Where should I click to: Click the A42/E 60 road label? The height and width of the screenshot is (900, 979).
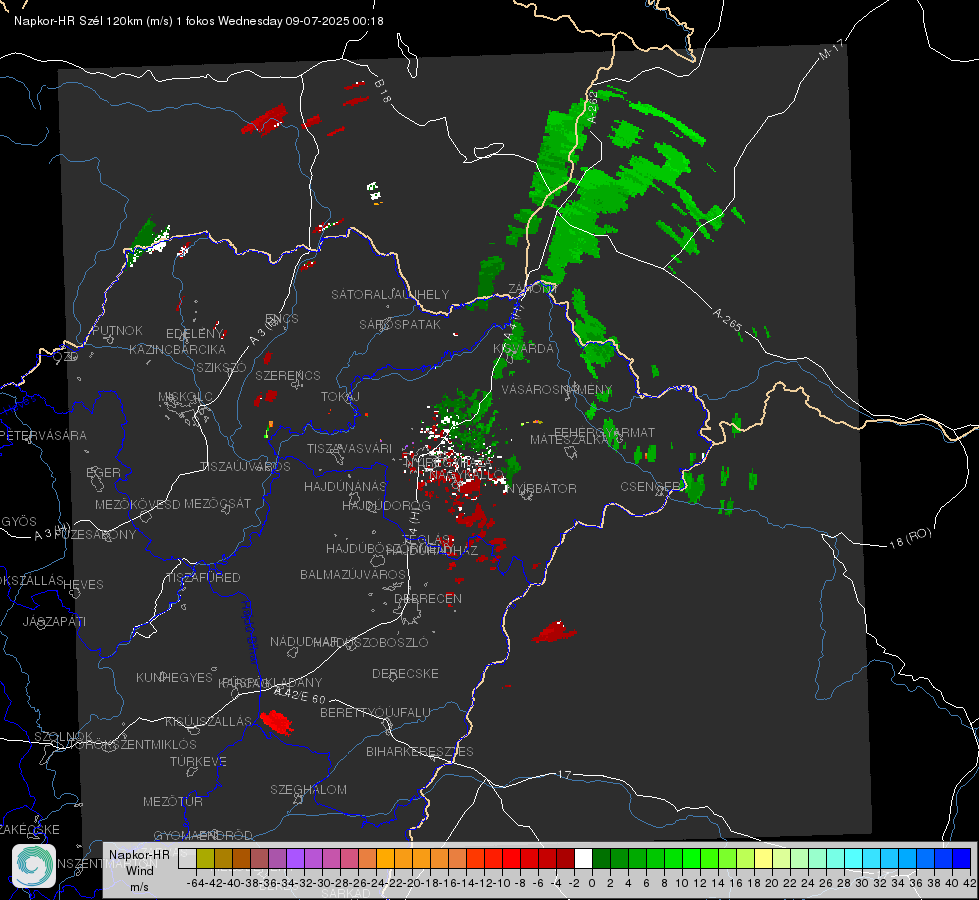[x=299, y=695]
